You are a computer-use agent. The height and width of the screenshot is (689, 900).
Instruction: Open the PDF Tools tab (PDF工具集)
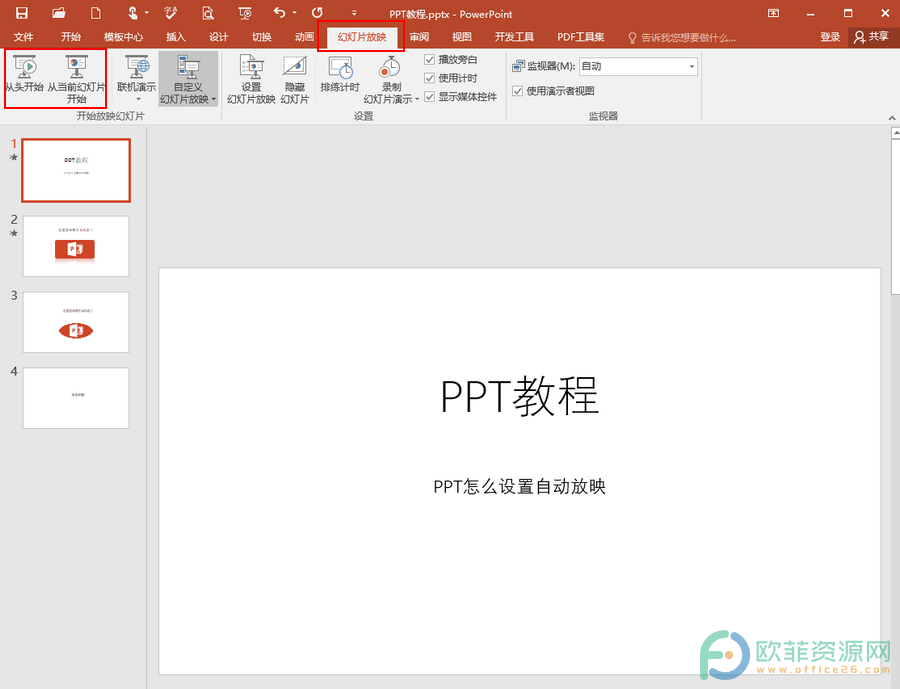tap(581, 37)
